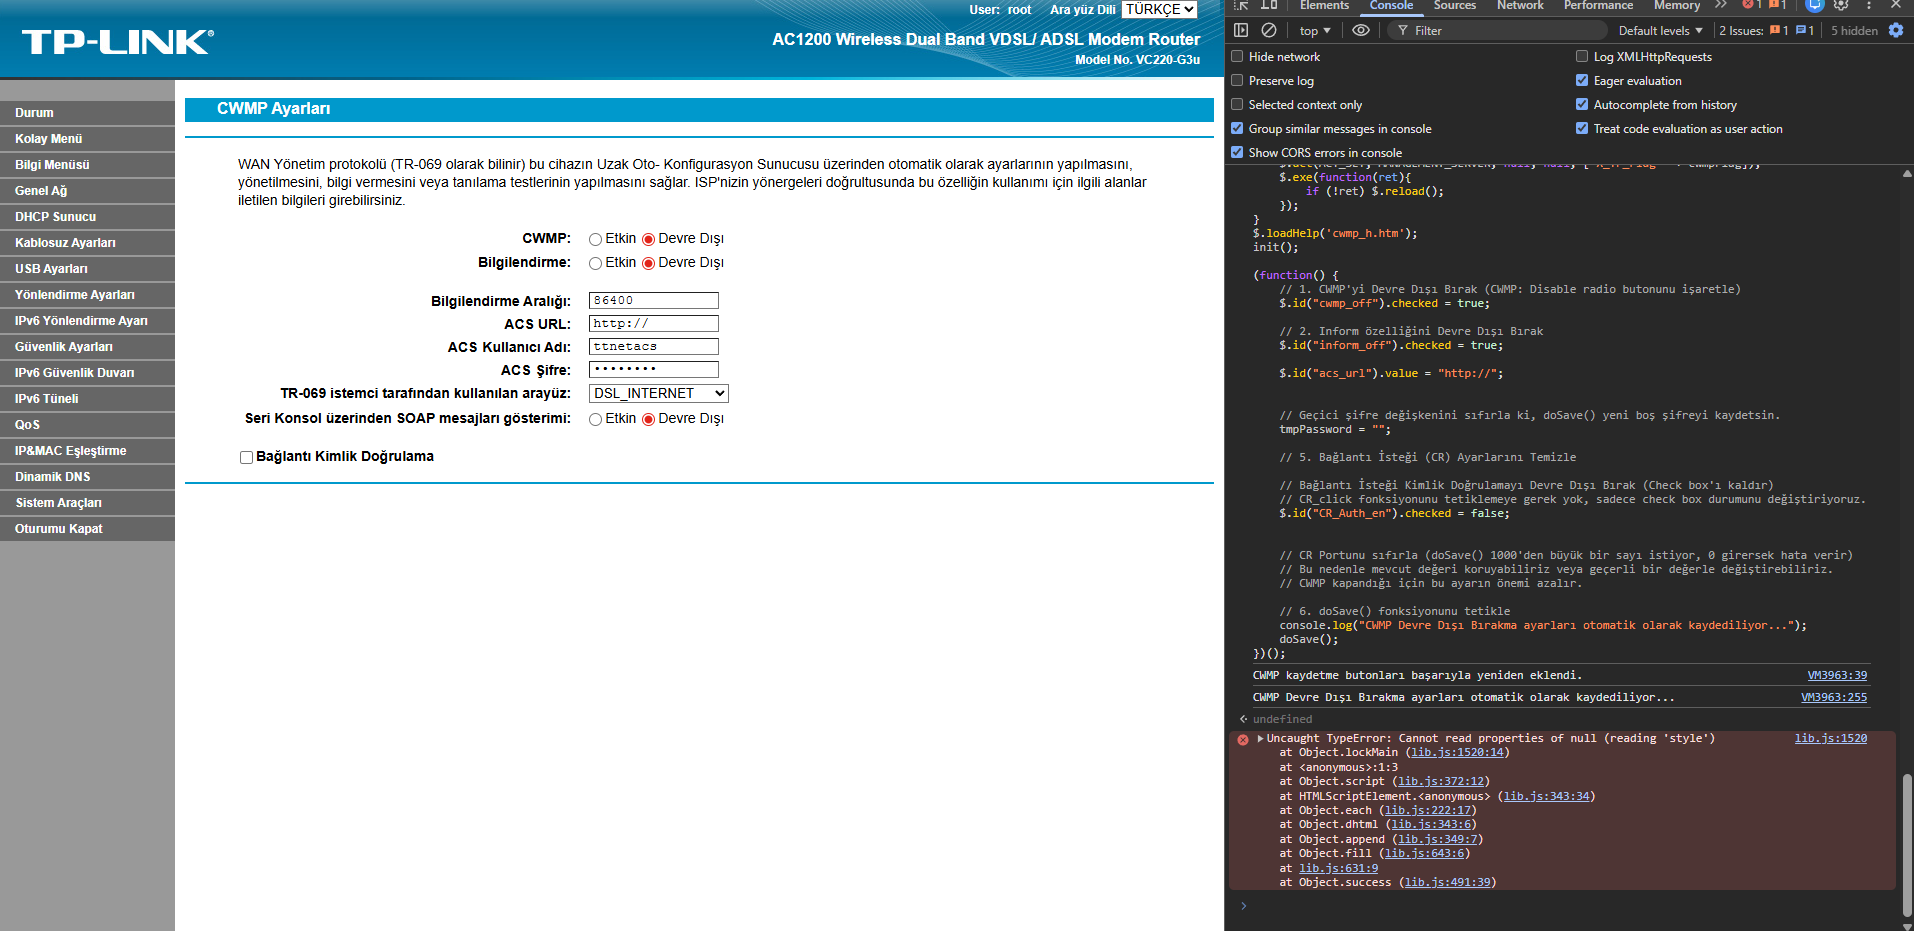Select Etkin radio for Bilgilendirme
Viewport: 1914px width, 931px height.
point(595,263)
